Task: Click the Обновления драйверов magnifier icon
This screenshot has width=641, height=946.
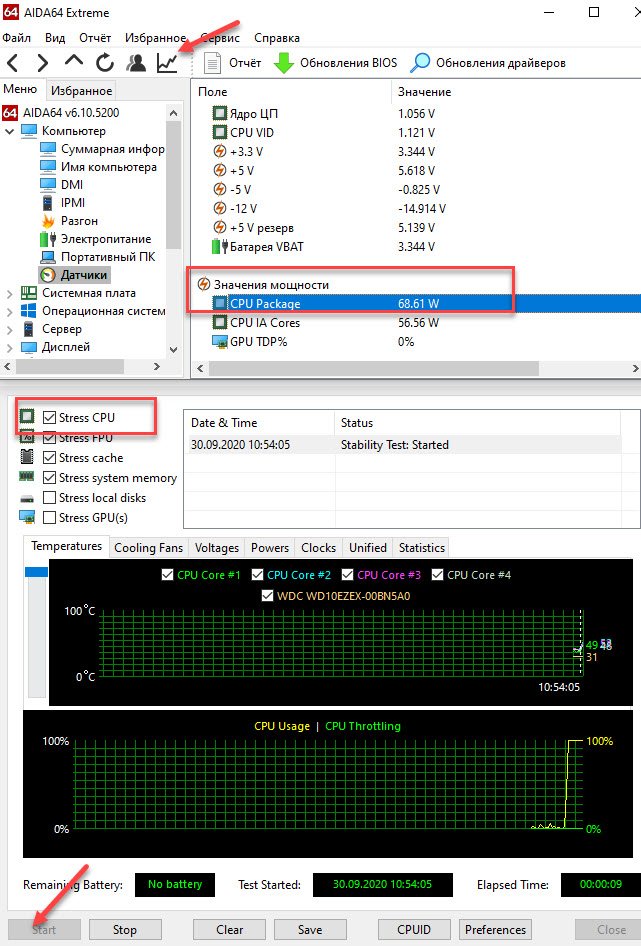Action: pos(420,62)
